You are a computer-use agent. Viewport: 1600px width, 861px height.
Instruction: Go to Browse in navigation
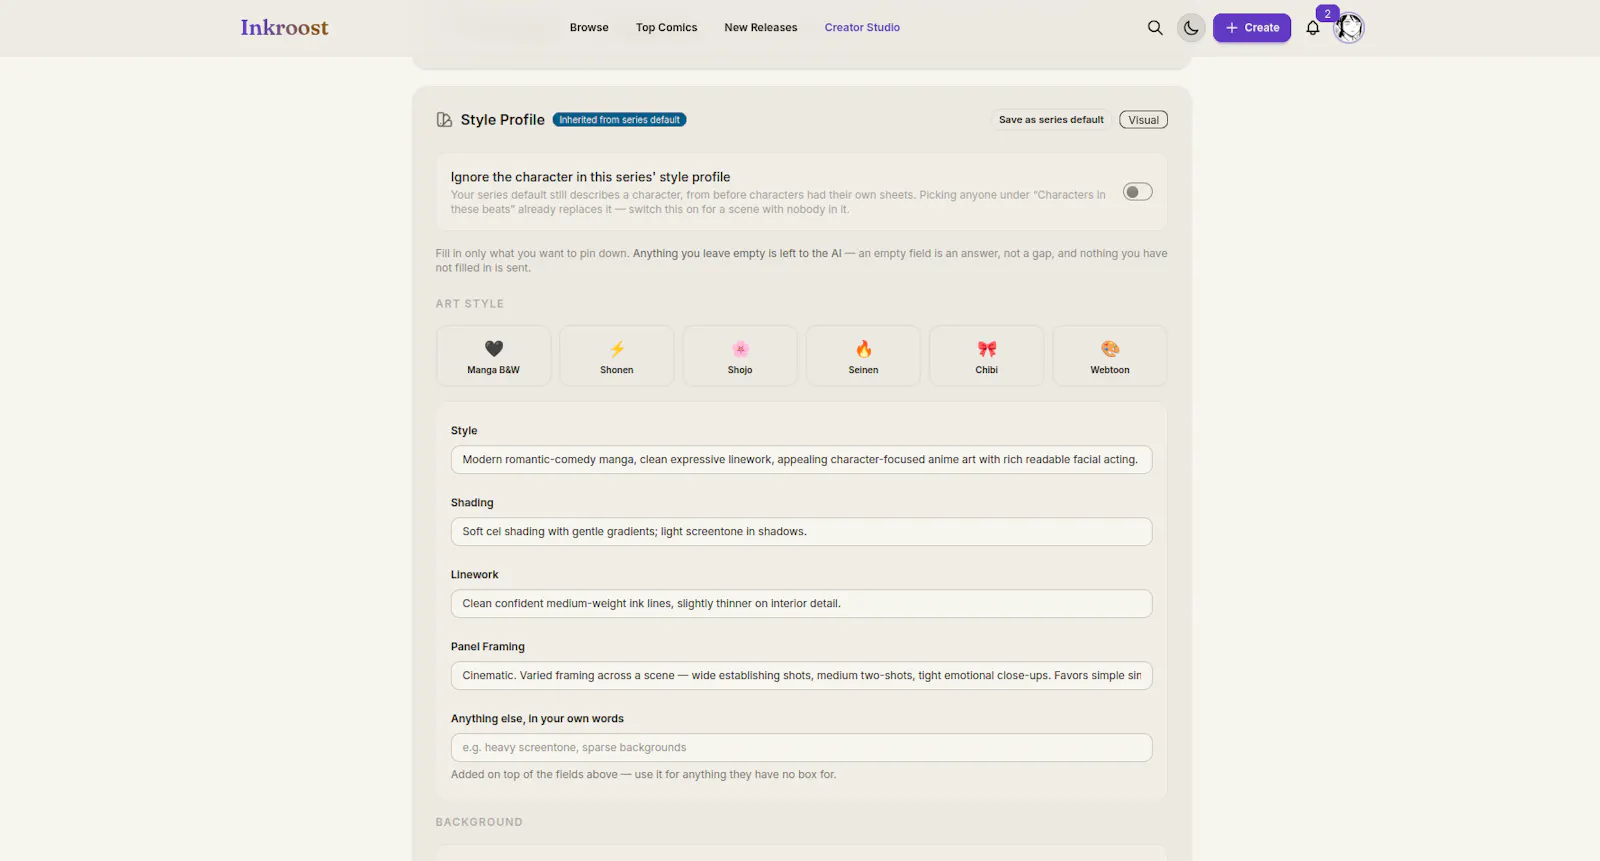pos(589,28)
